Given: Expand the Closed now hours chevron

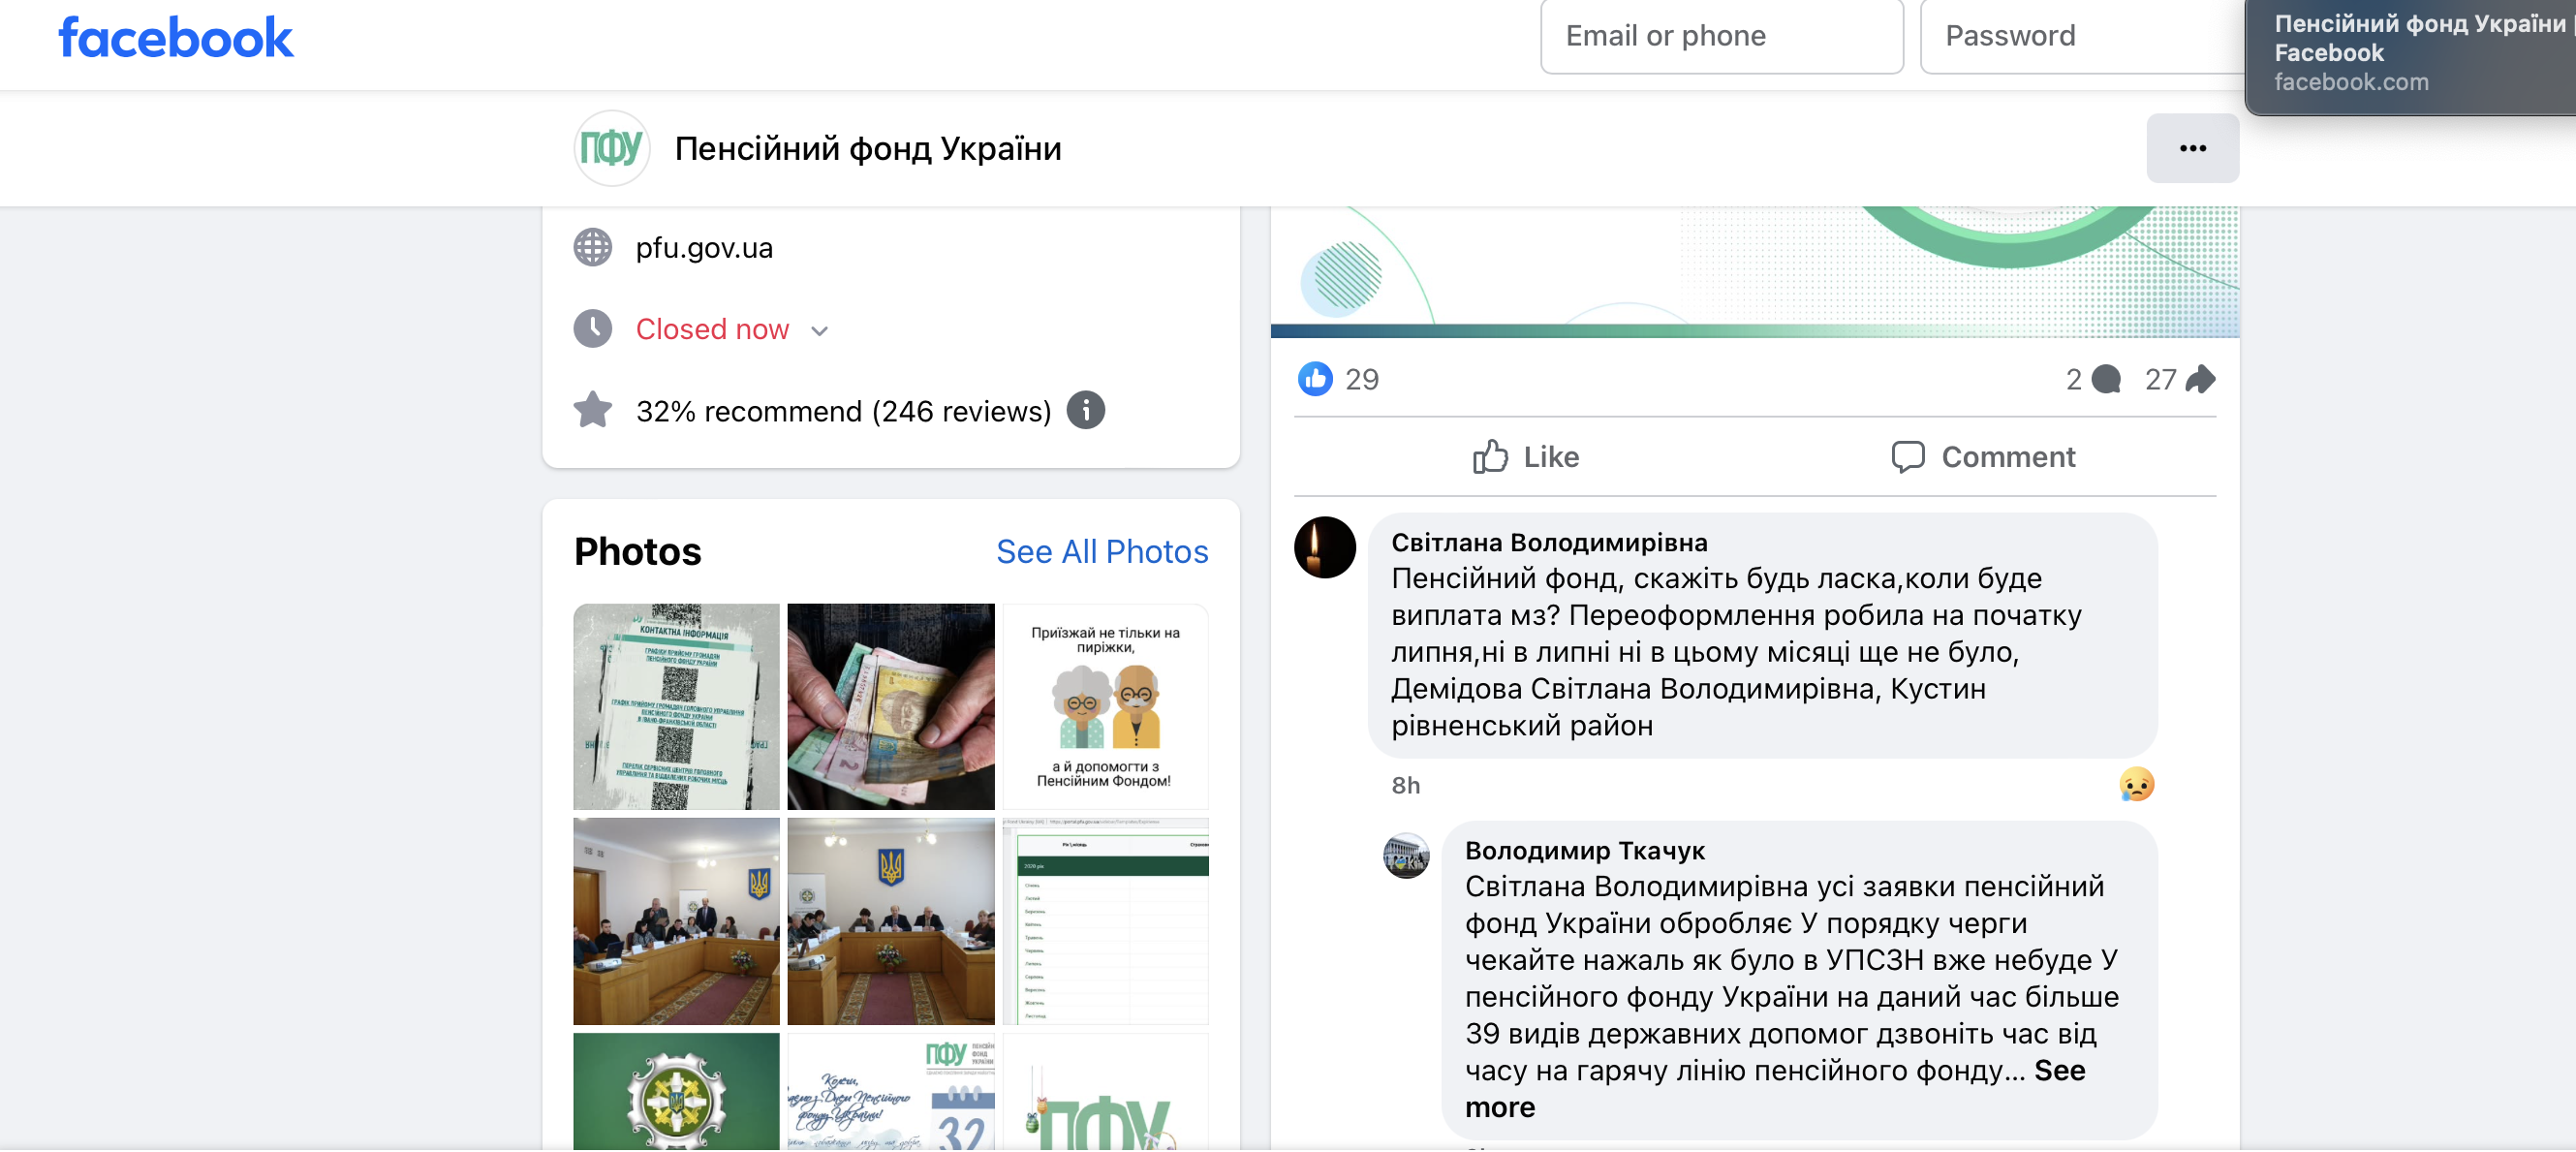Looking at the screenshot, I should click(x=819, y=331).
